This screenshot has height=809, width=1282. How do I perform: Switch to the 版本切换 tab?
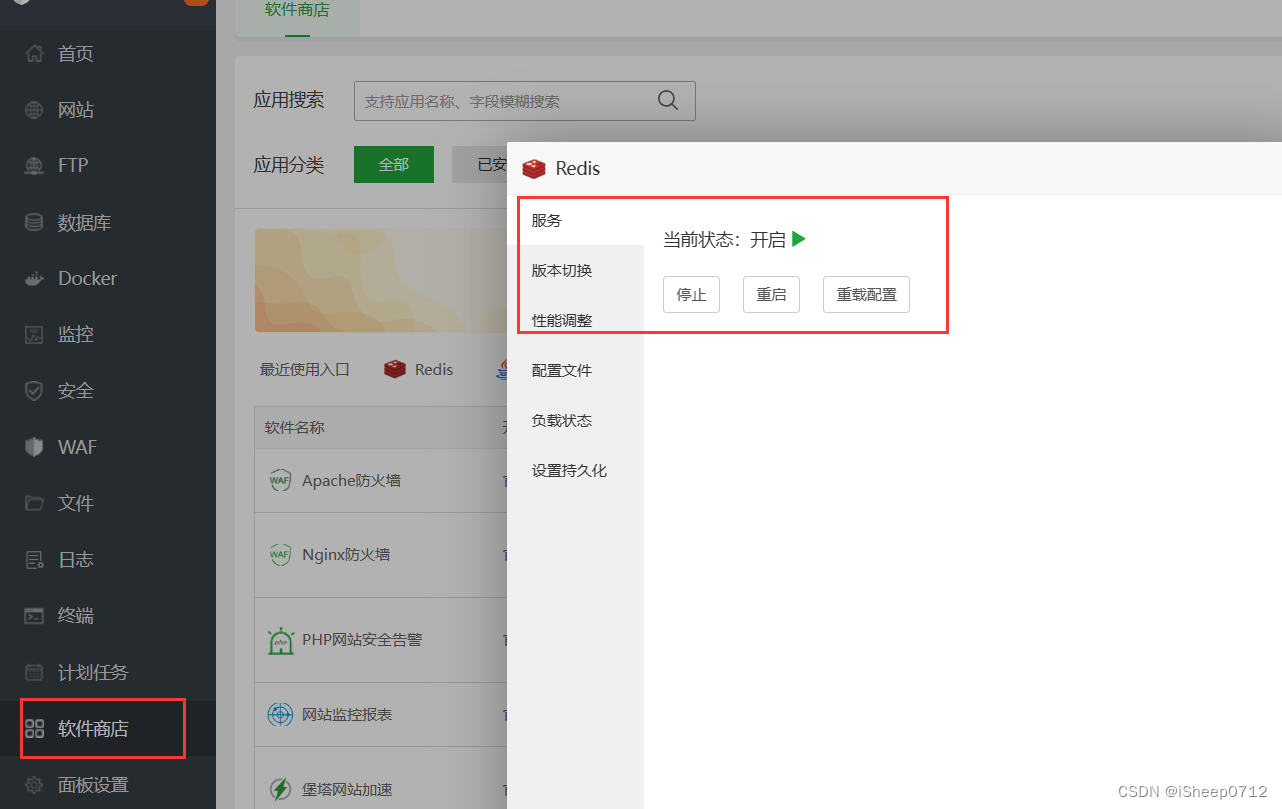pos(575,270)
